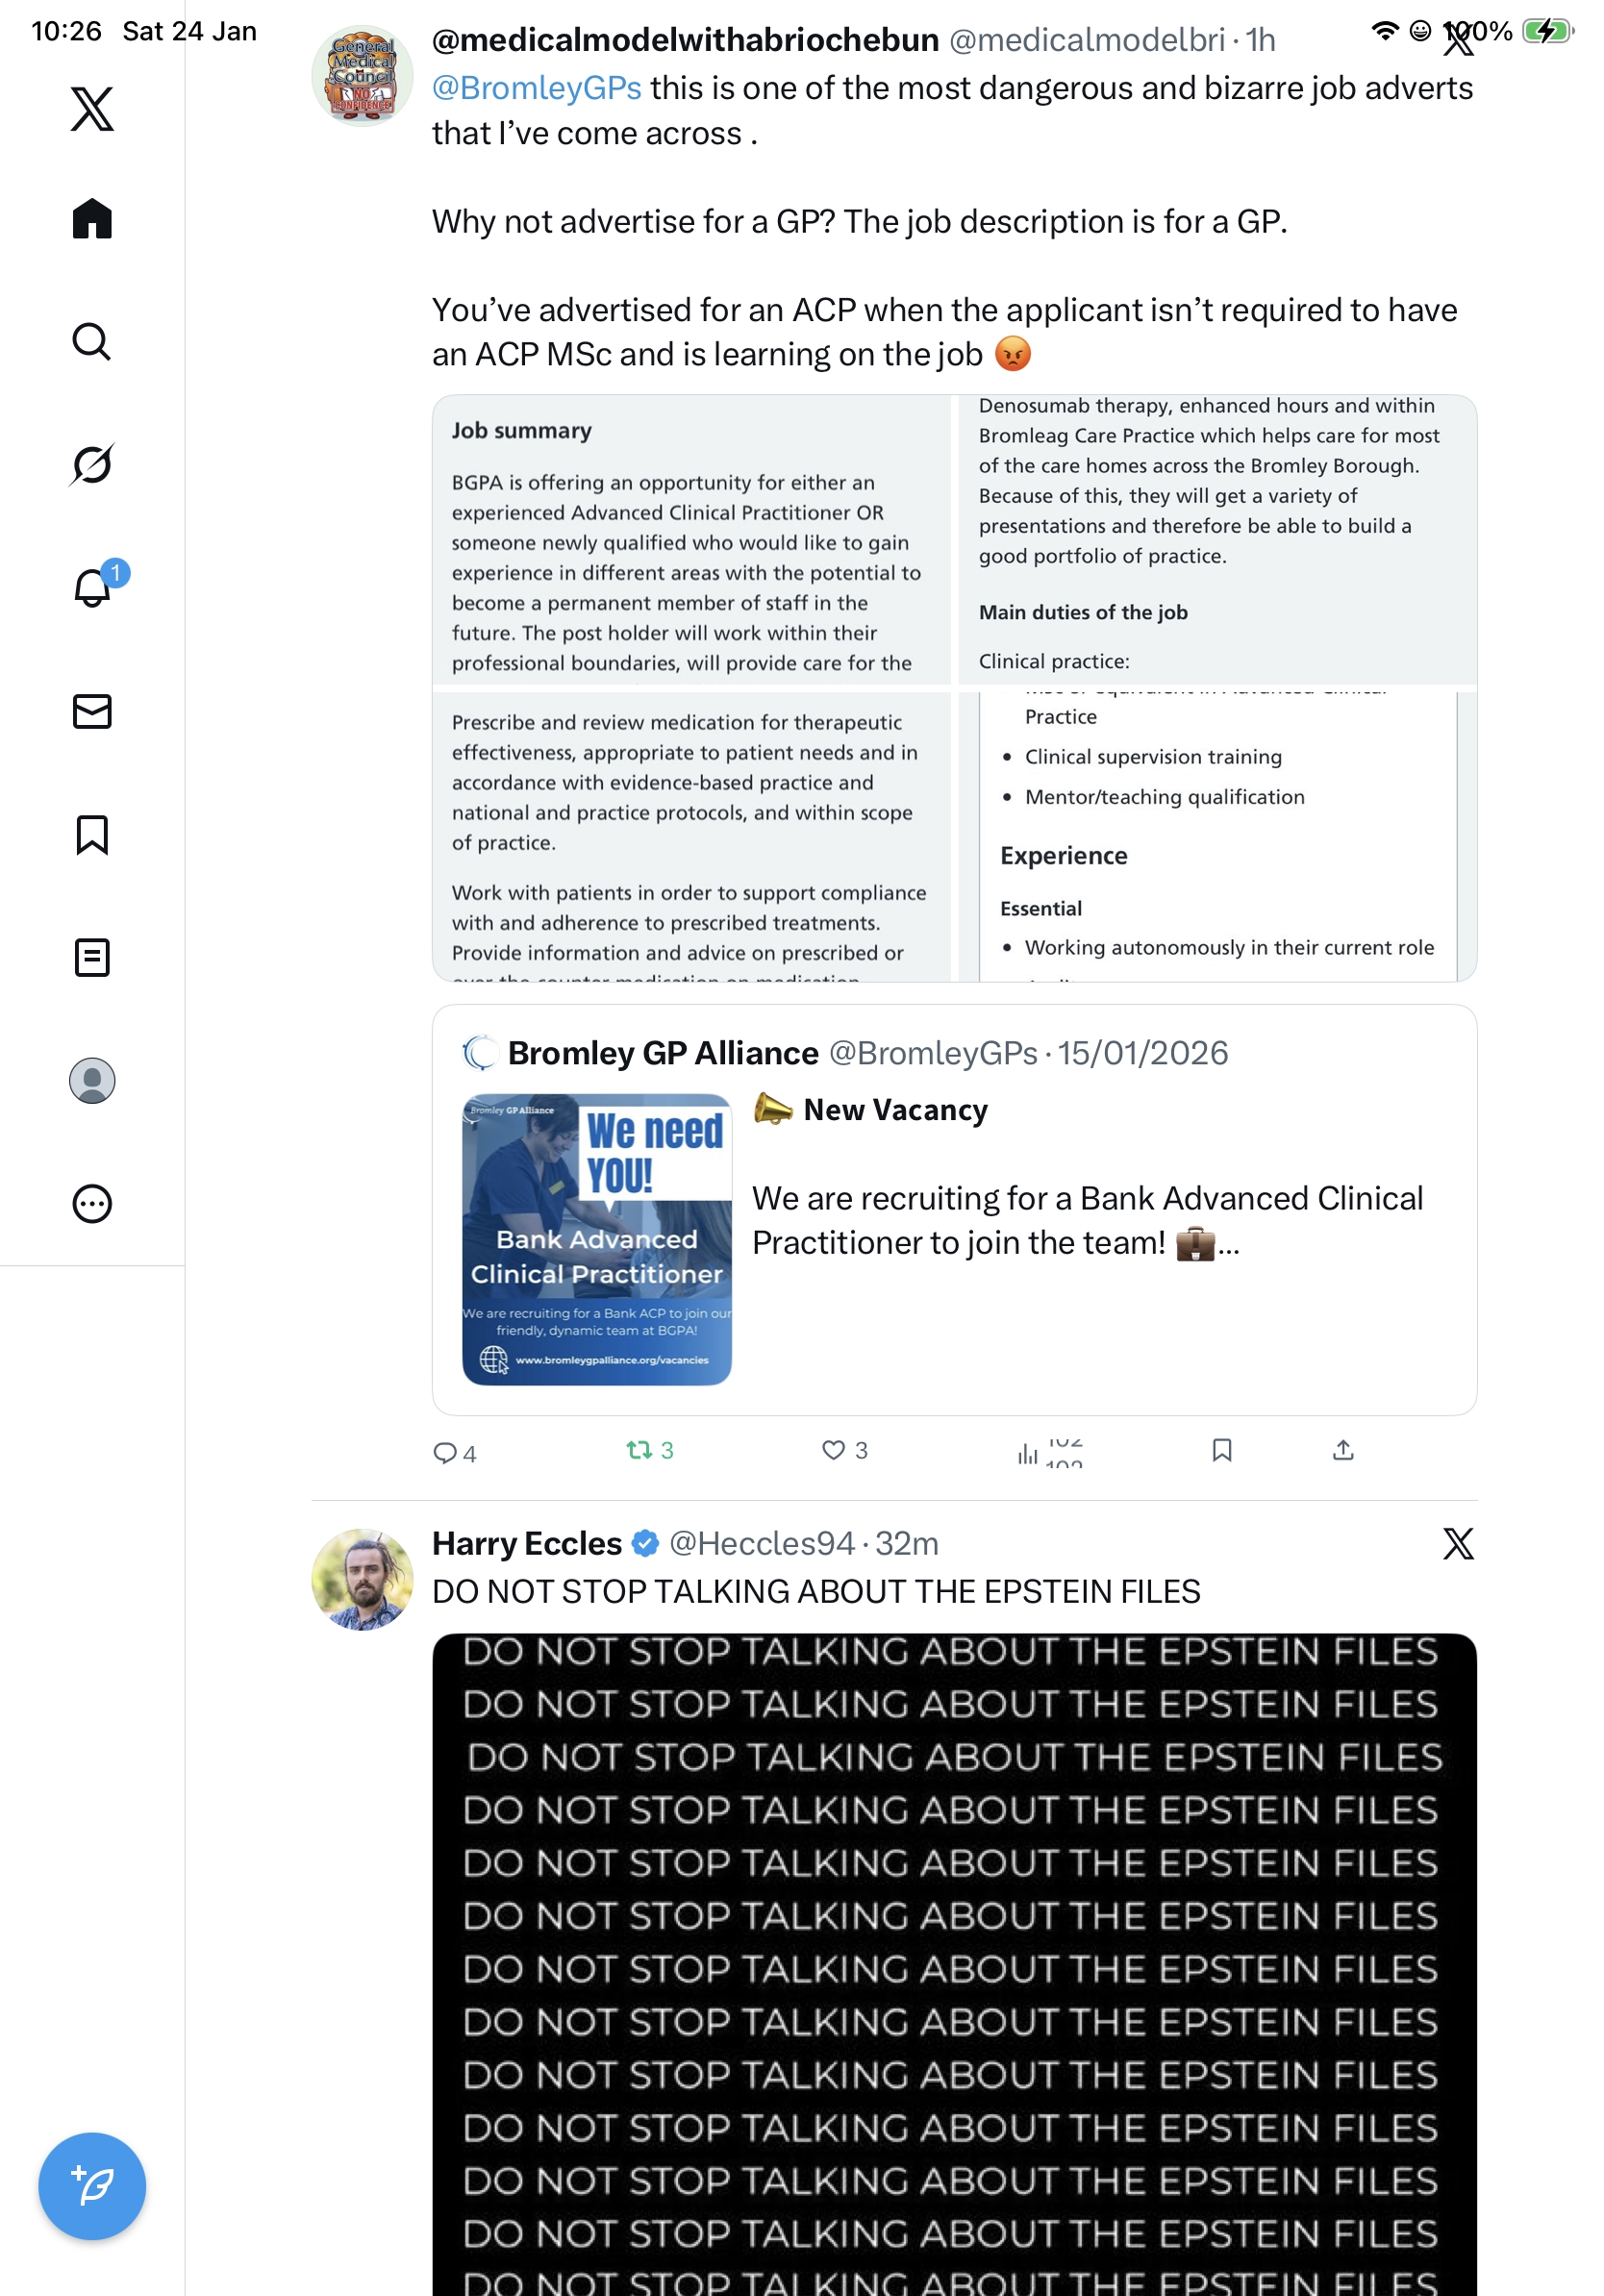Open the Home feed icon in sidebar

(x=92, y=218)
